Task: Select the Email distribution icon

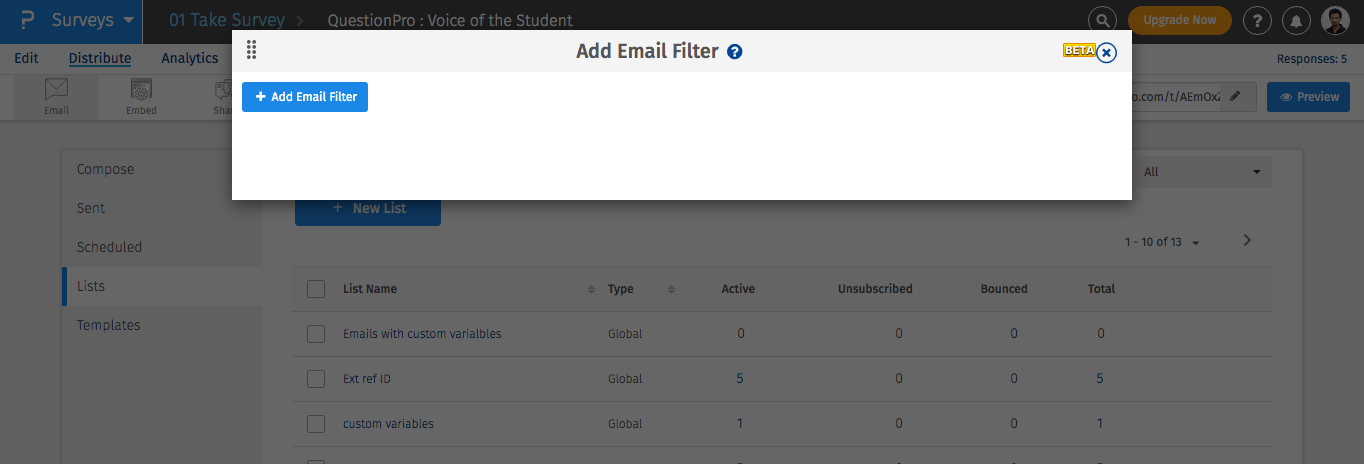Action: click(56, 96)
